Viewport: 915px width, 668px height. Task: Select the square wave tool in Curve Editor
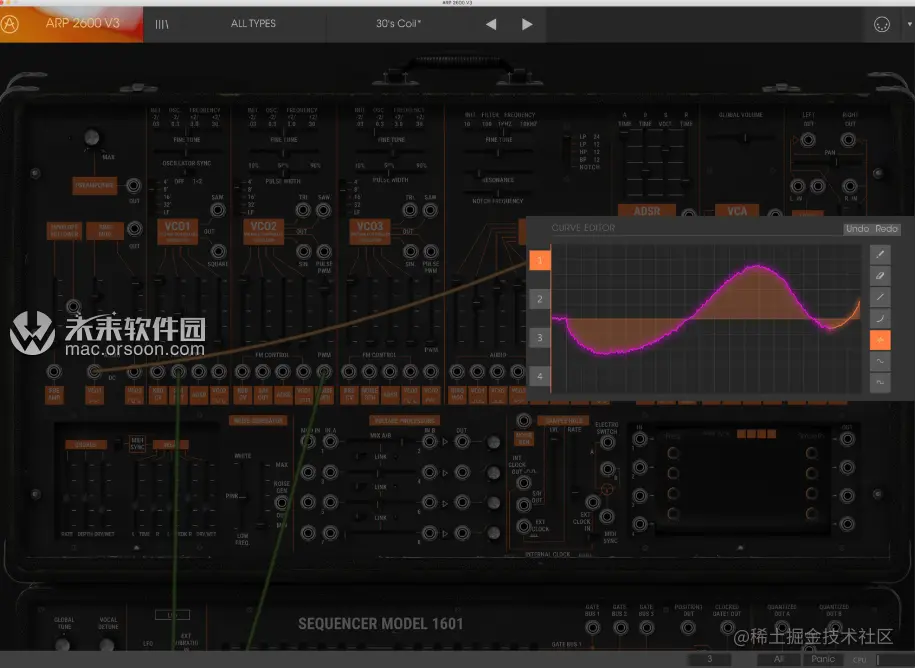click(x=880, y=382)
